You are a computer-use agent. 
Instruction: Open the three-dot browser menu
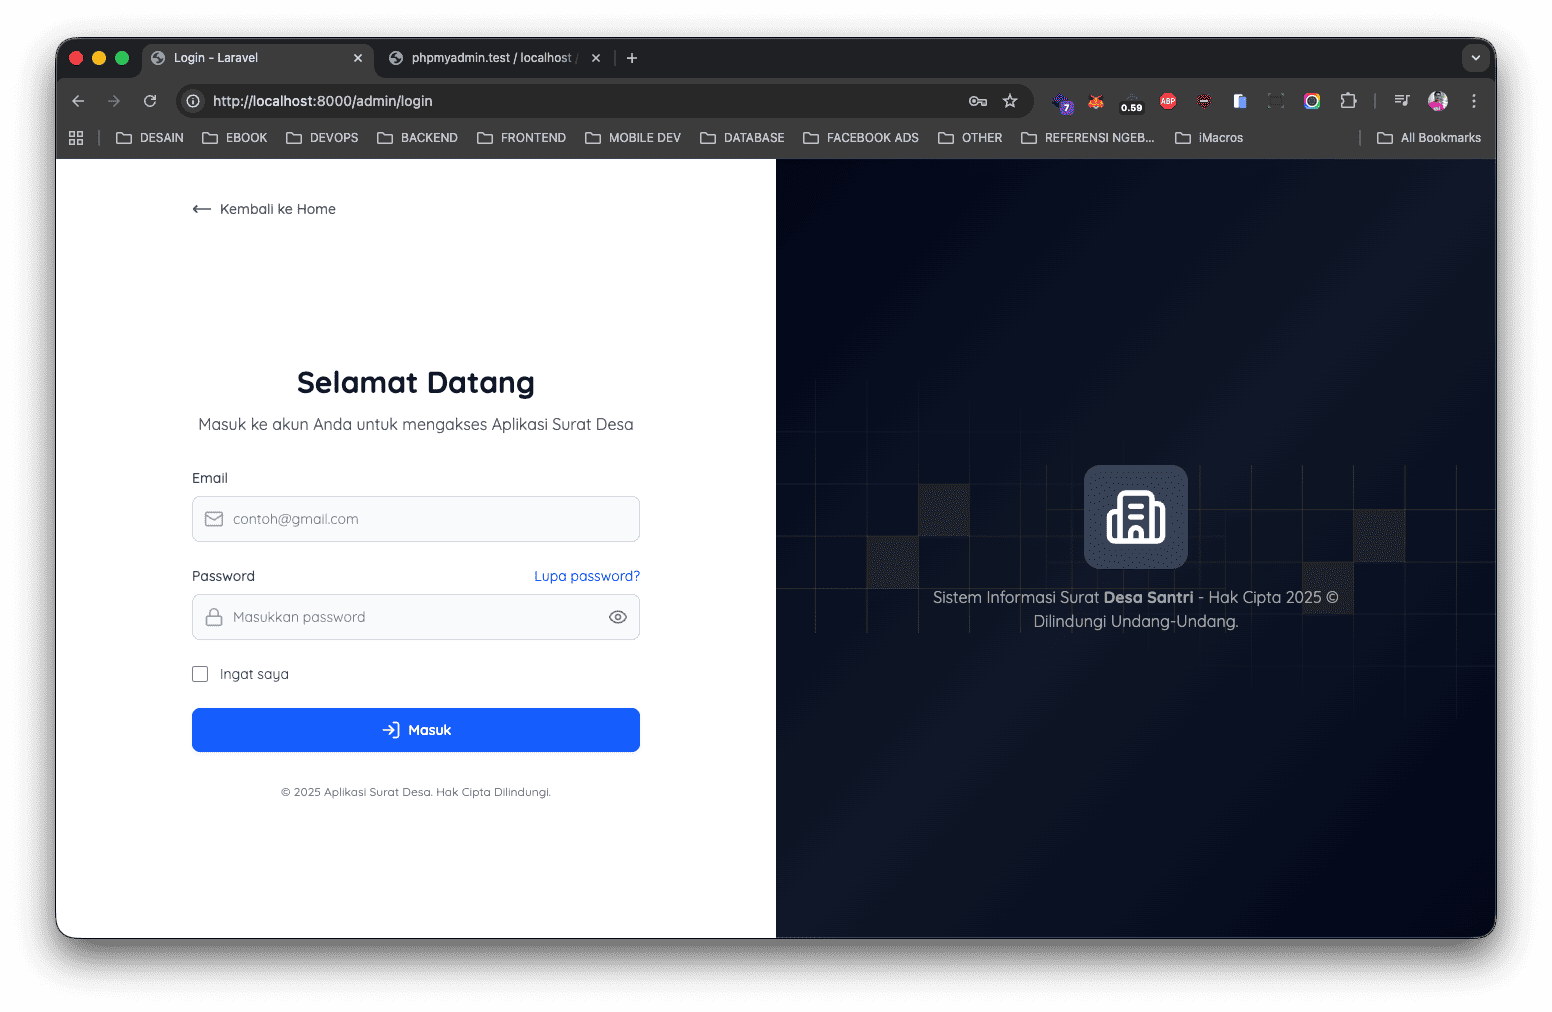tap(1473, 101)
